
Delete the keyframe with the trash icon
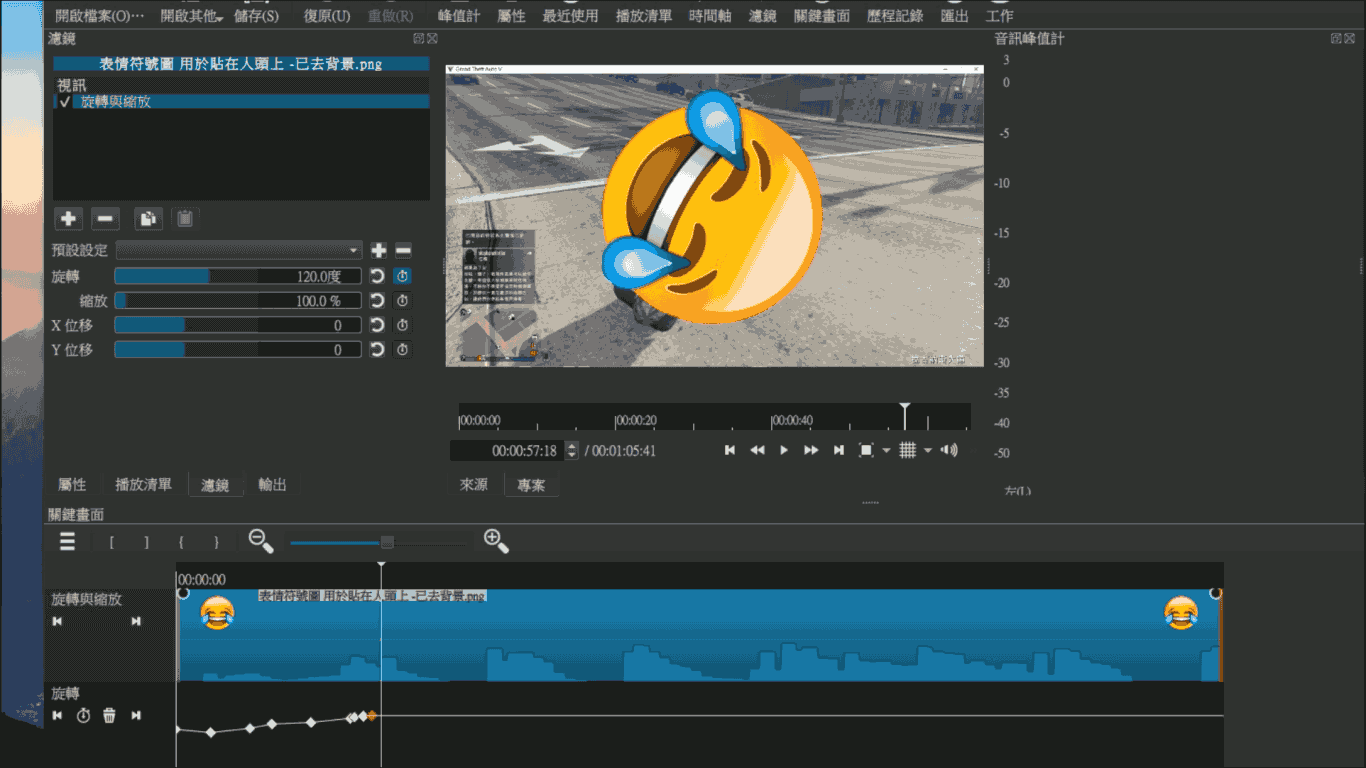point(110,715)
